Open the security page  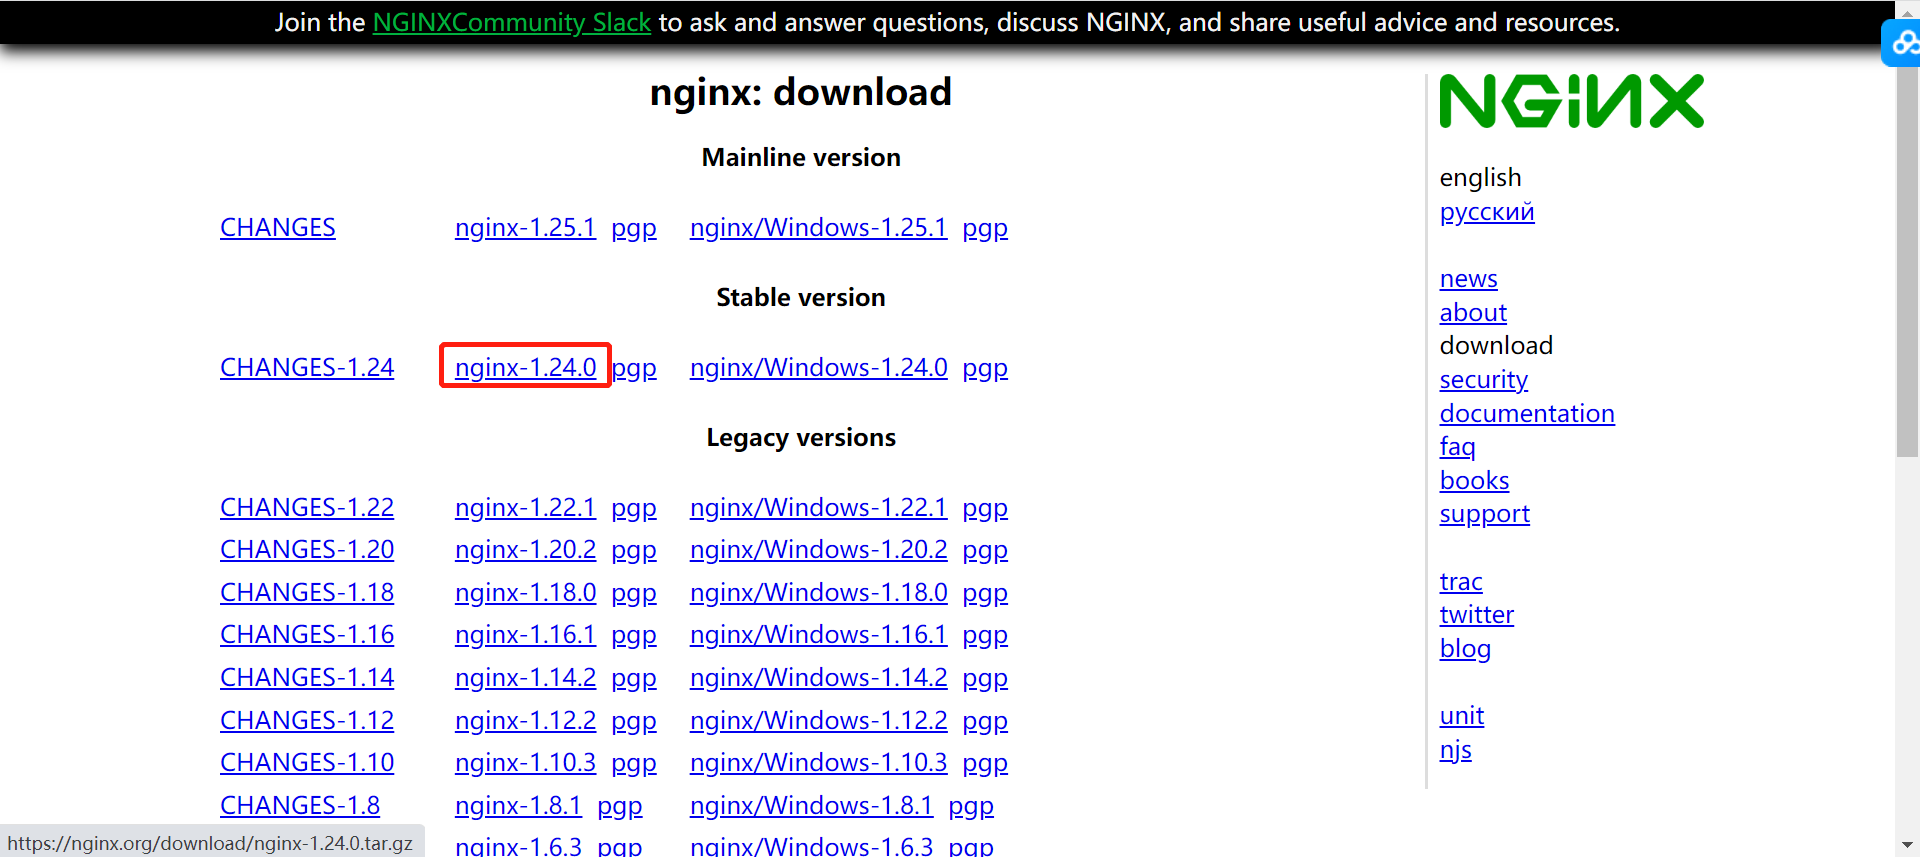[x=1484, y=380]
